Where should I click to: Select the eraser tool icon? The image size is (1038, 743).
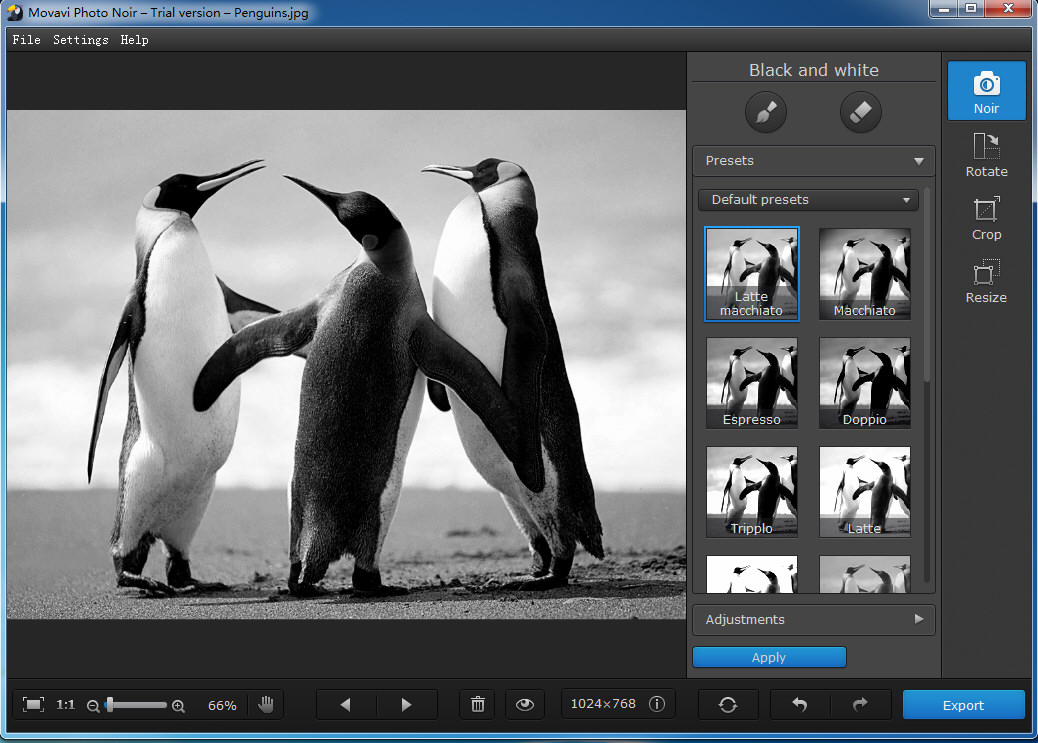click(x=860, y=112)
